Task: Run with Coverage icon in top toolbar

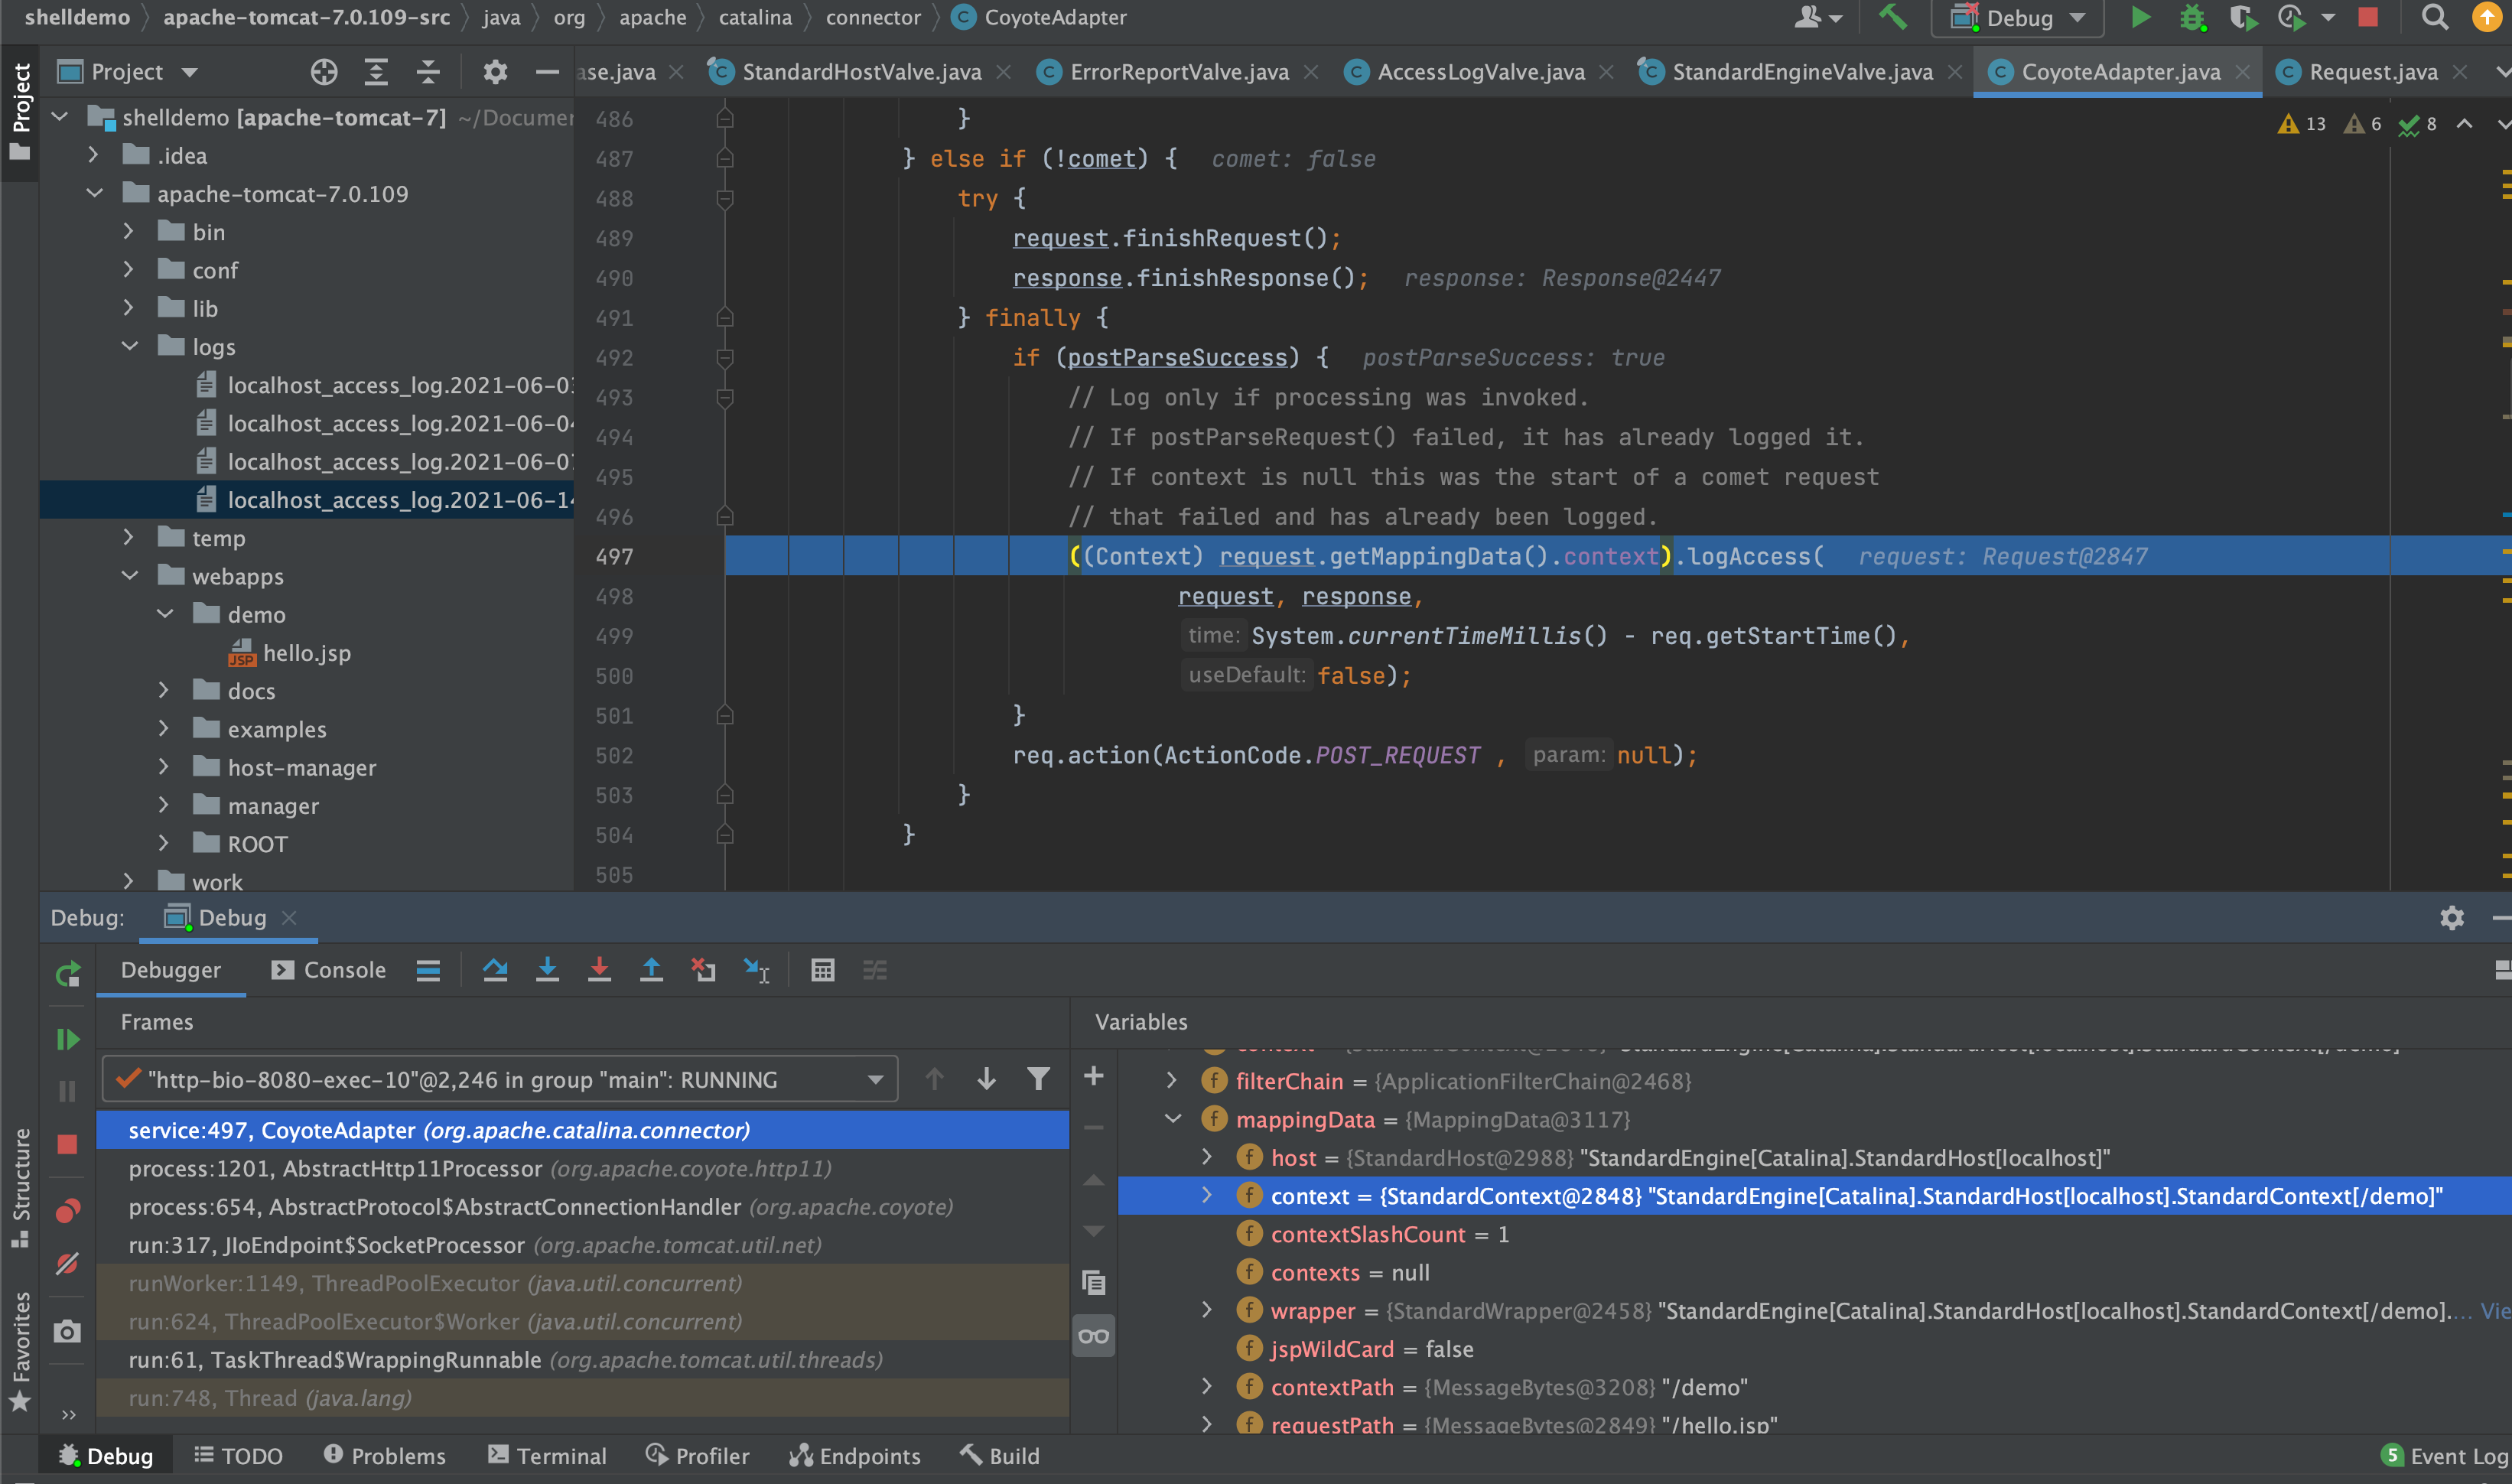Action: click(x=2242, y=17)
